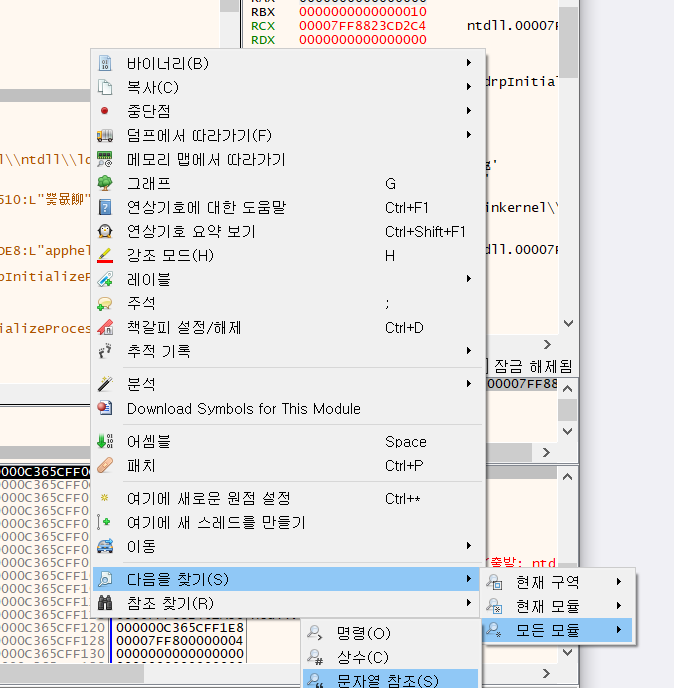Click the stack value 000000C365CFF1E8
The height and width of the screenshot is (688, 674).
coord(179,627)
